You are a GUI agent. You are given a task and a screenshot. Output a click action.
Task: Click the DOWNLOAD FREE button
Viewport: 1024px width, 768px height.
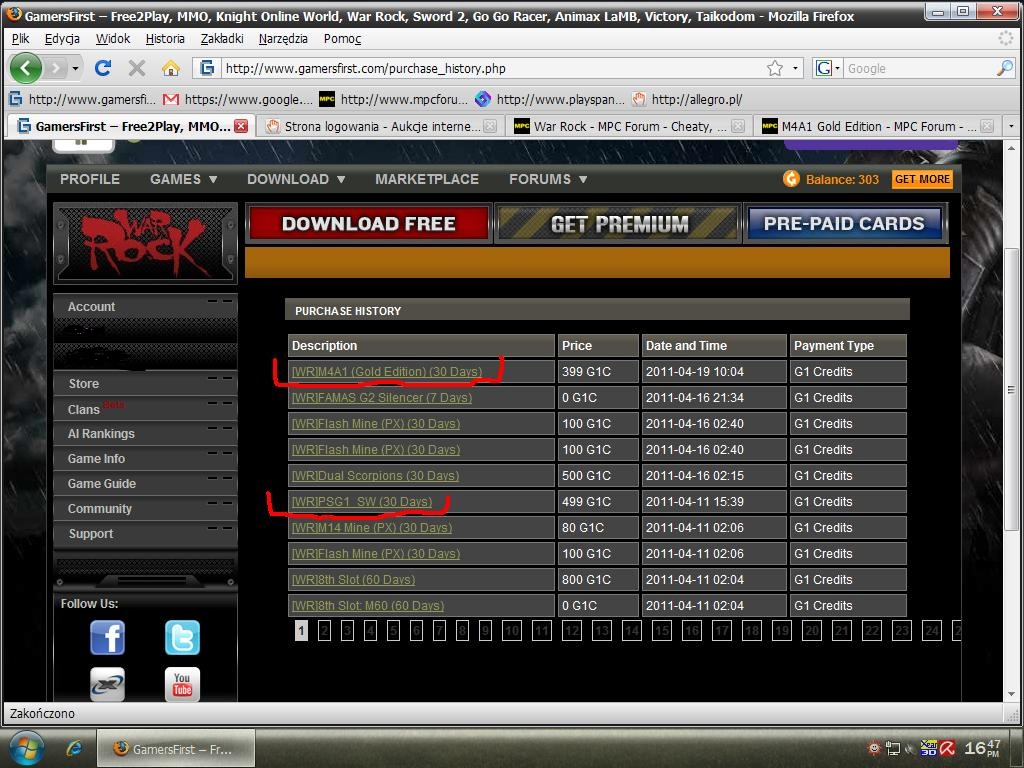(x=368, y=223)
